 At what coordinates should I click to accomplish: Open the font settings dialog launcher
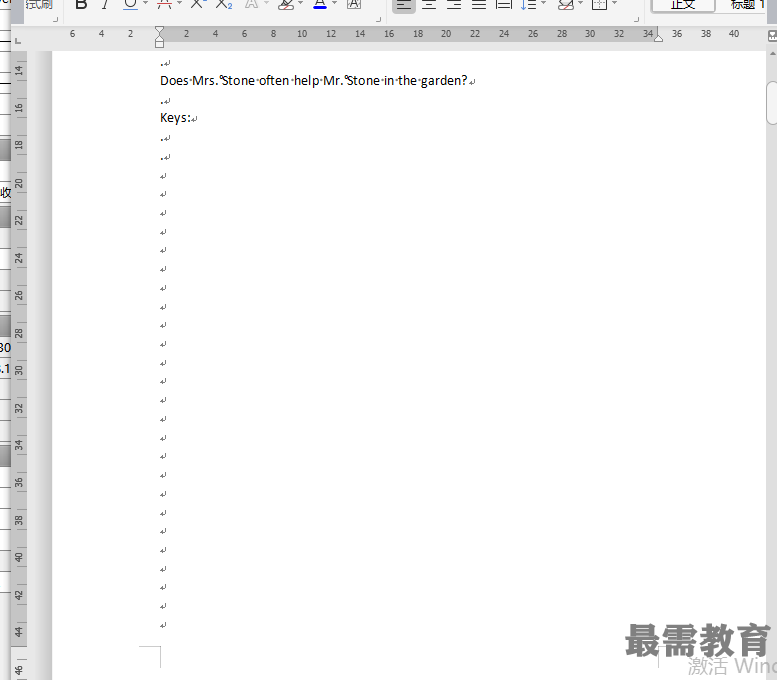379,20
